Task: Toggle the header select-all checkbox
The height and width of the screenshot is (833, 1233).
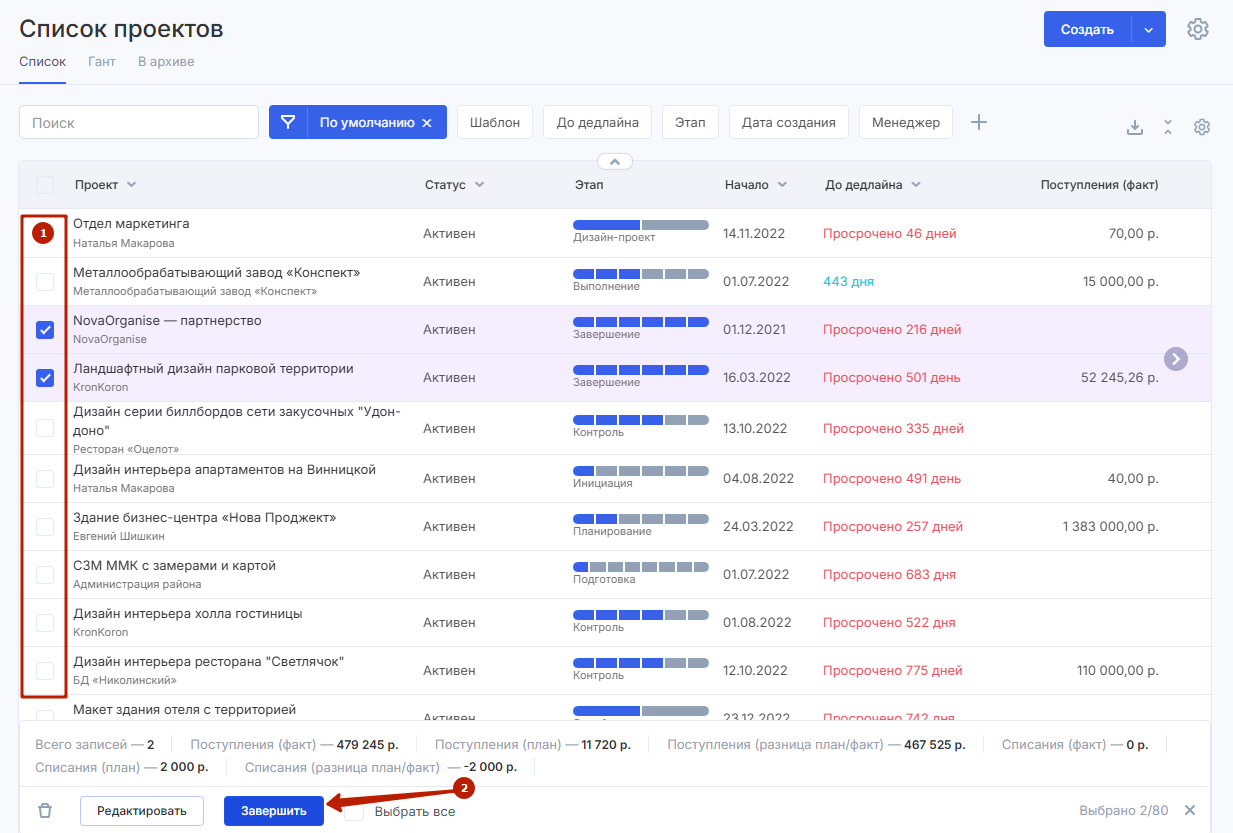Action: (45, 185)
